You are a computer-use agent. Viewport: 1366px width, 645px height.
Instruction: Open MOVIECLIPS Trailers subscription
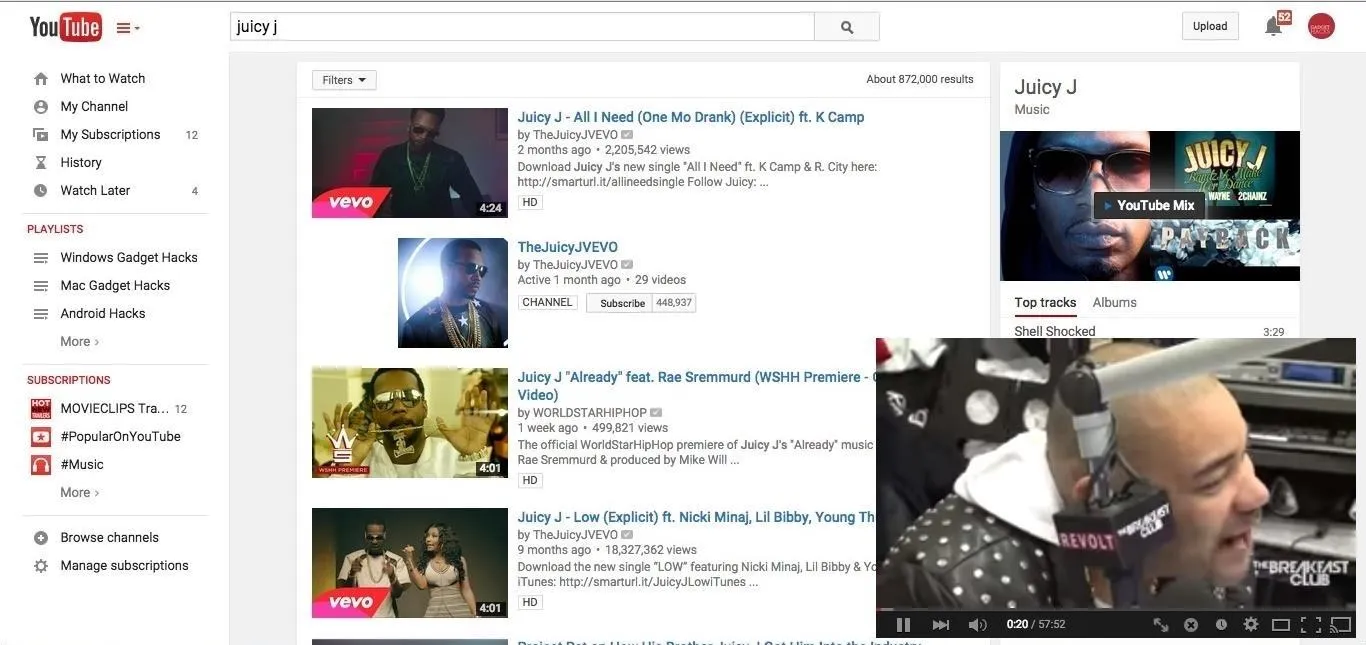coord(115,408)
